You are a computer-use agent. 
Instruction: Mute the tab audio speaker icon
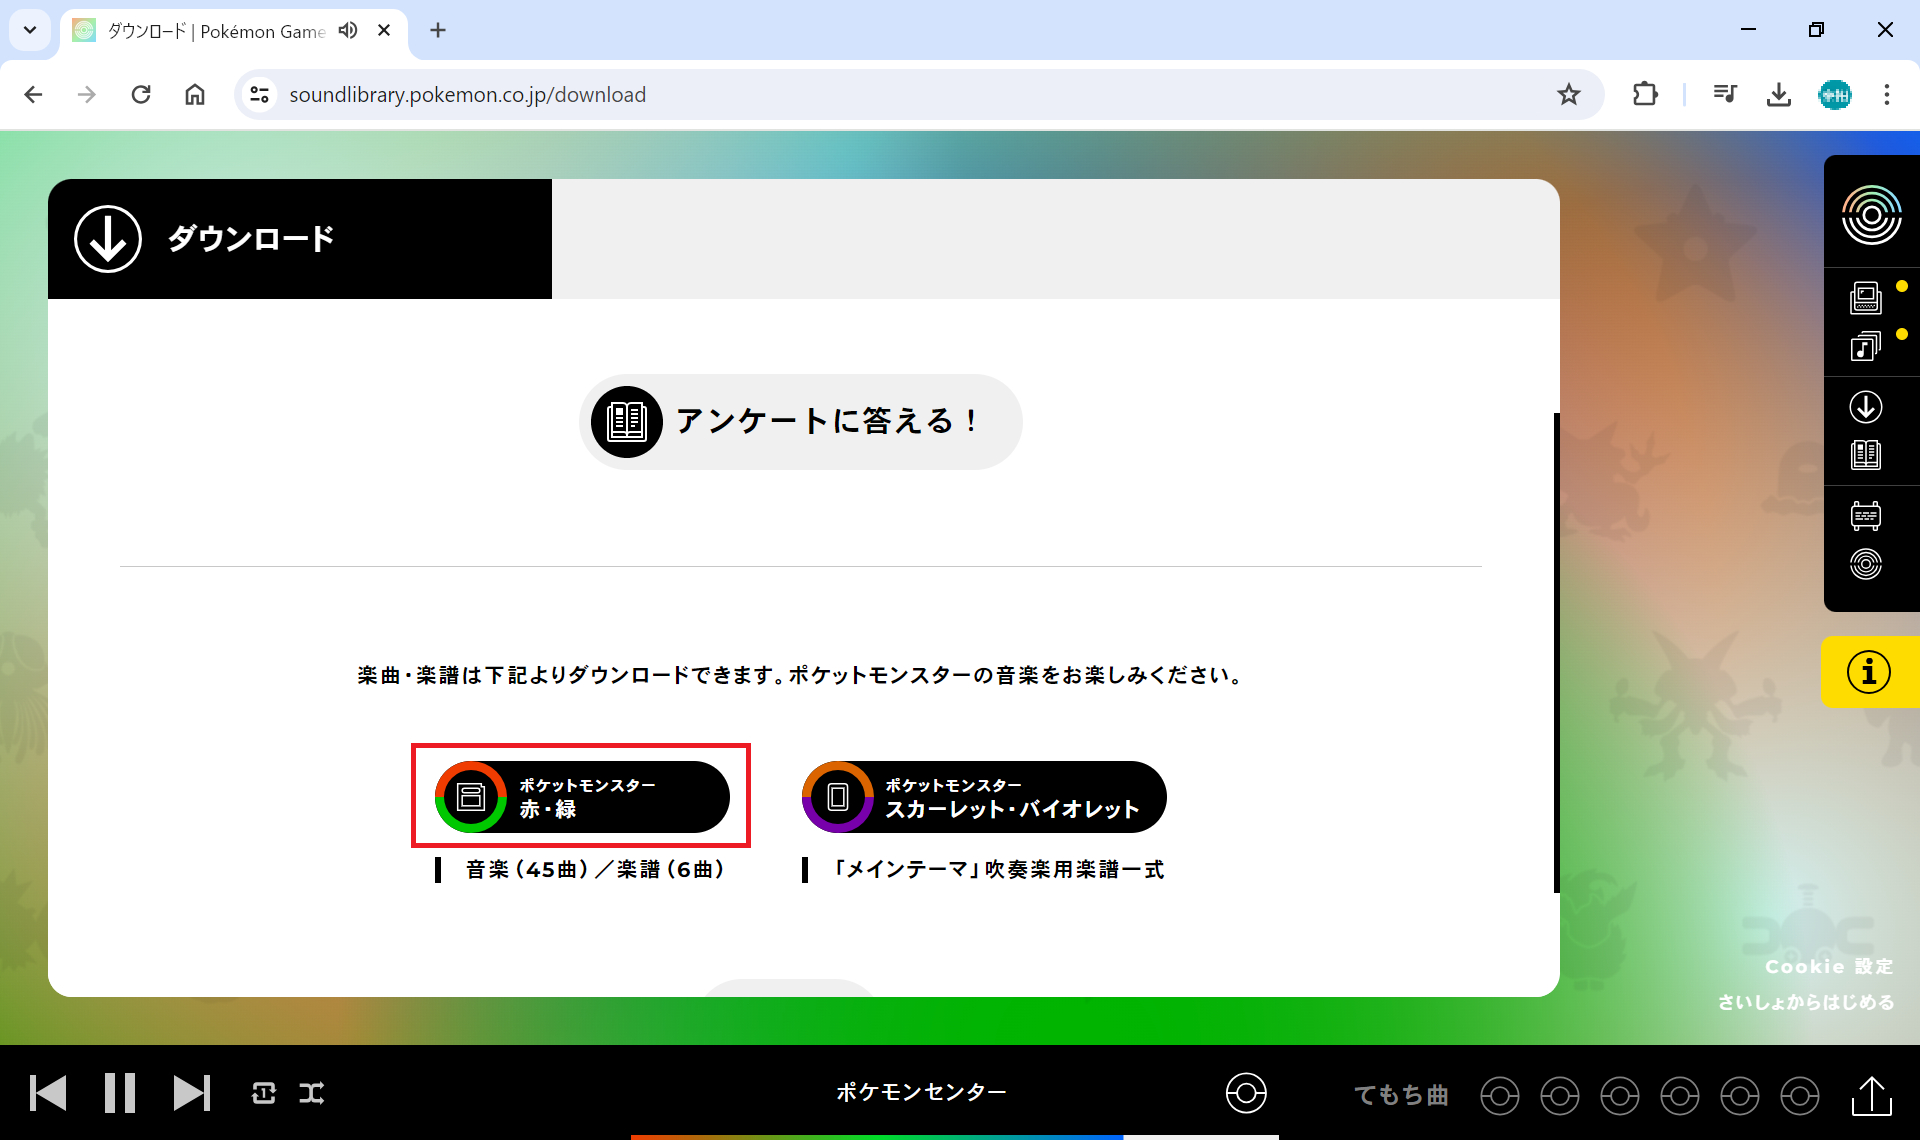[348, 30]
